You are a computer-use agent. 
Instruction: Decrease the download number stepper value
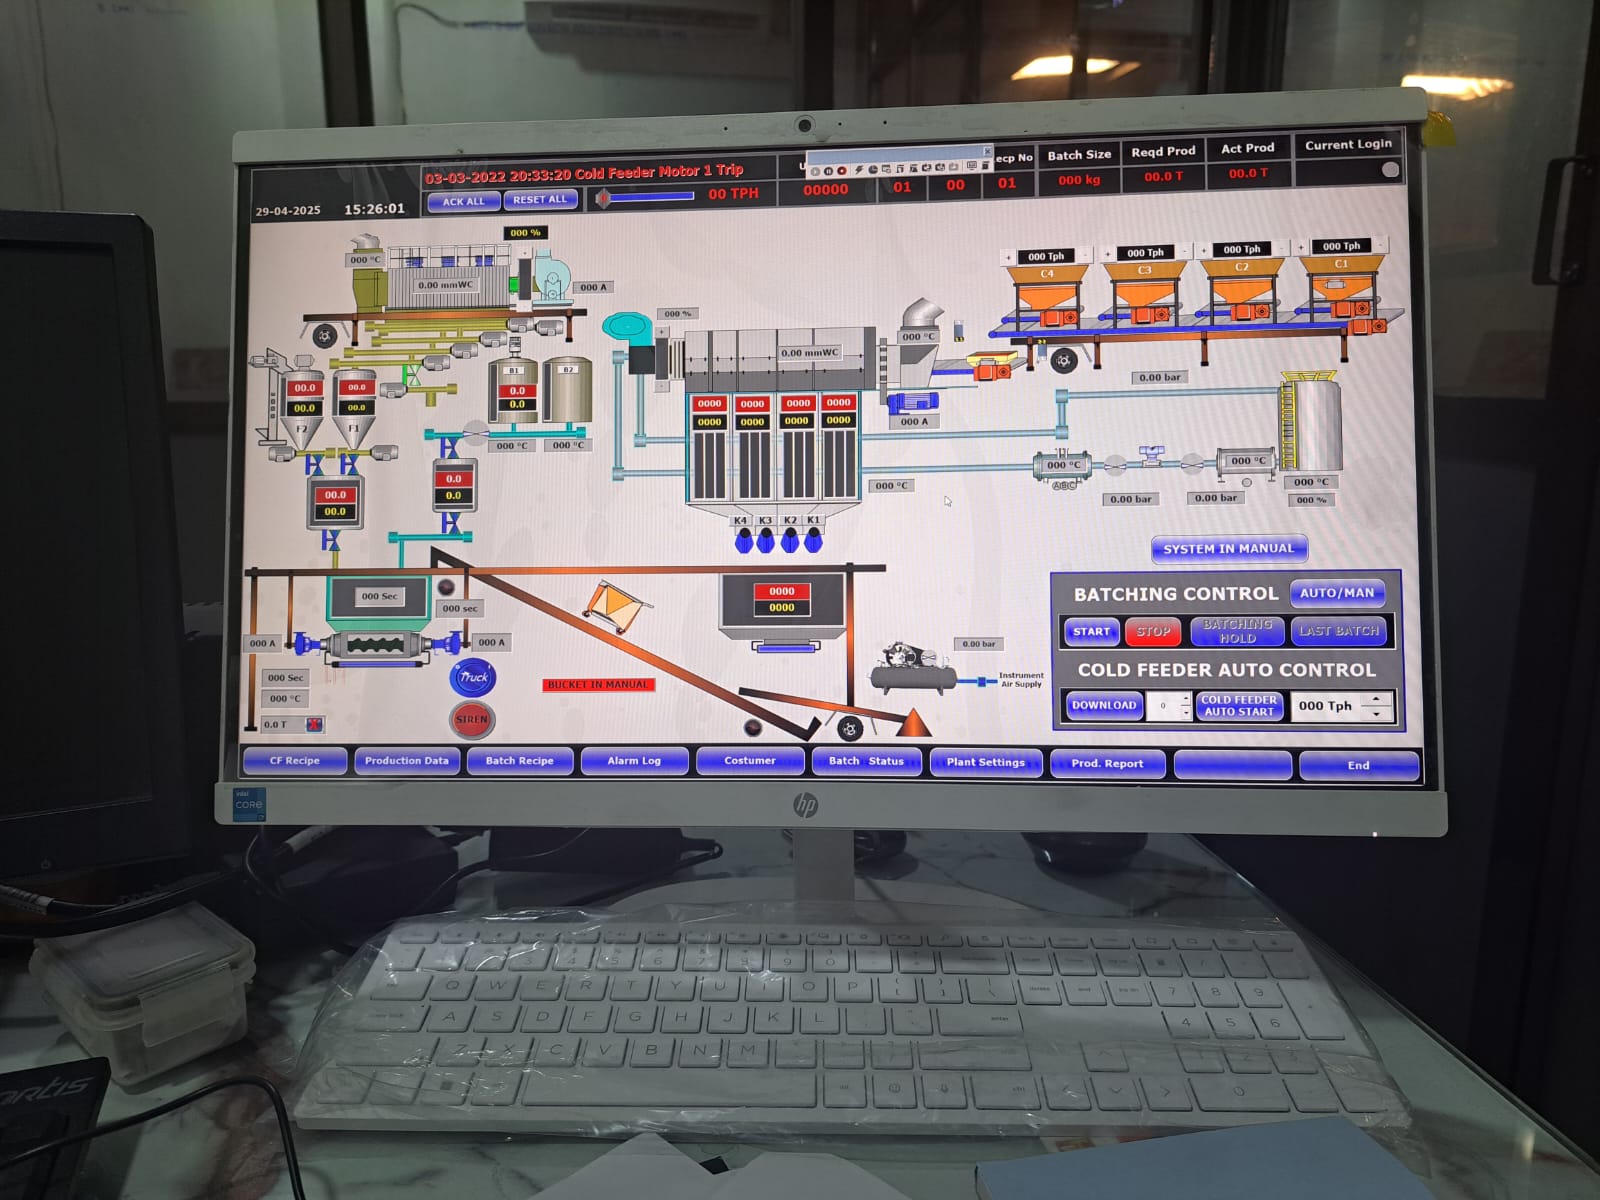point(1185,712)
